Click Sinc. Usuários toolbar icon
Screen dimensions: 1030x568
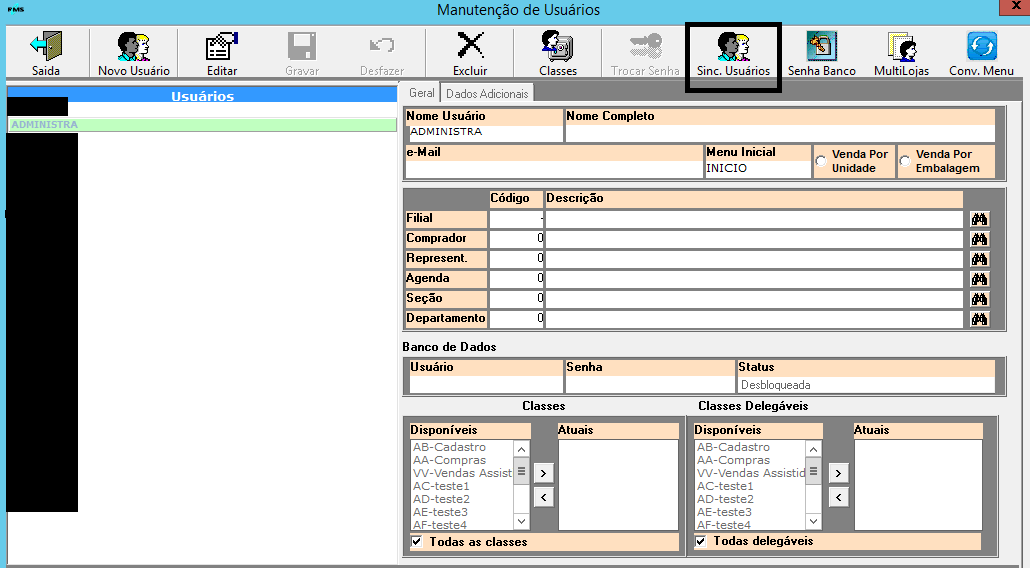tap(733, 56)
